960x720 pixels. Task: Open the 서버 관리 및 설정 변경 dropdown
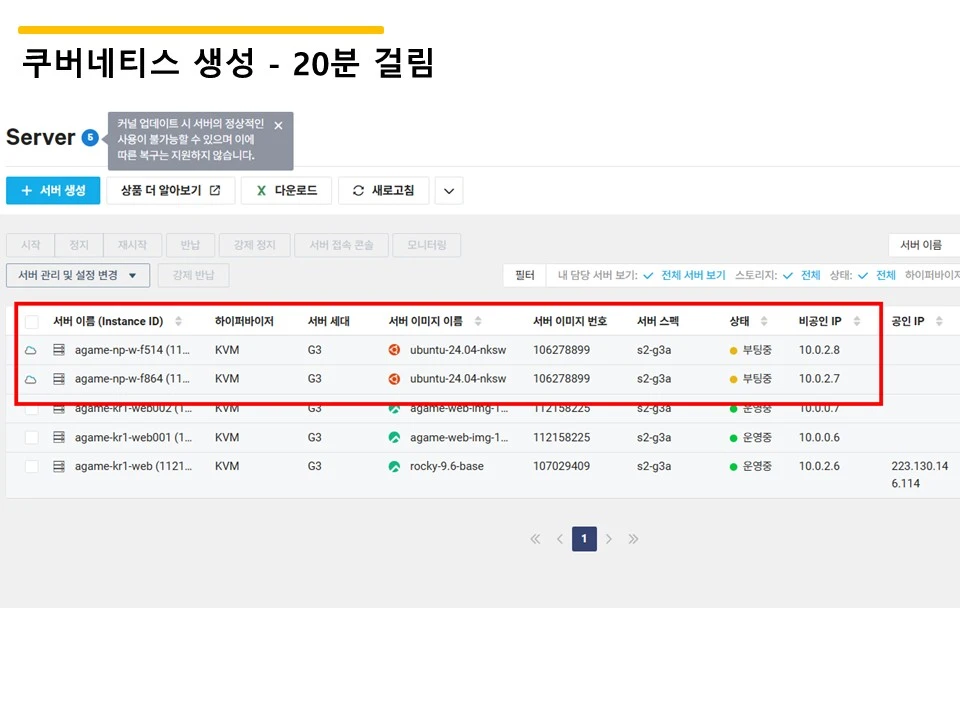[x=78, y=274]
